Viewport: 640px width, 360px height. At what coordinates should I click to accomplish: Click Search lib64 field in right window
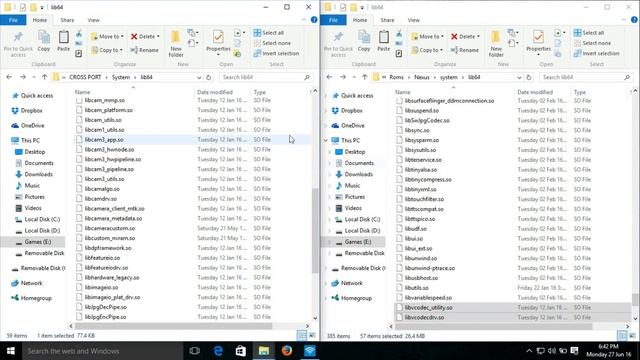coord(586,77)
